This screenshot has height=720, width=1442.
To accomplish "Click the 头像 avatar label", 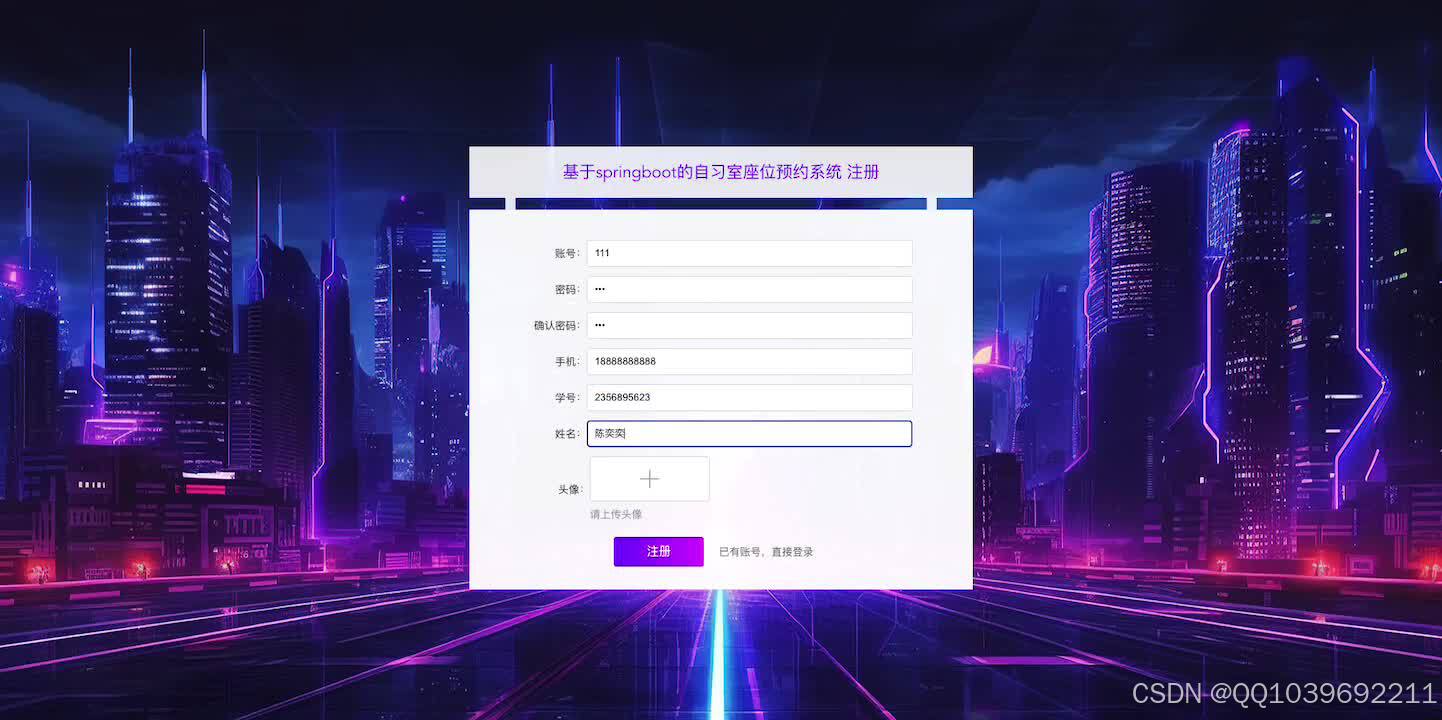I will [x=570, y=489].
